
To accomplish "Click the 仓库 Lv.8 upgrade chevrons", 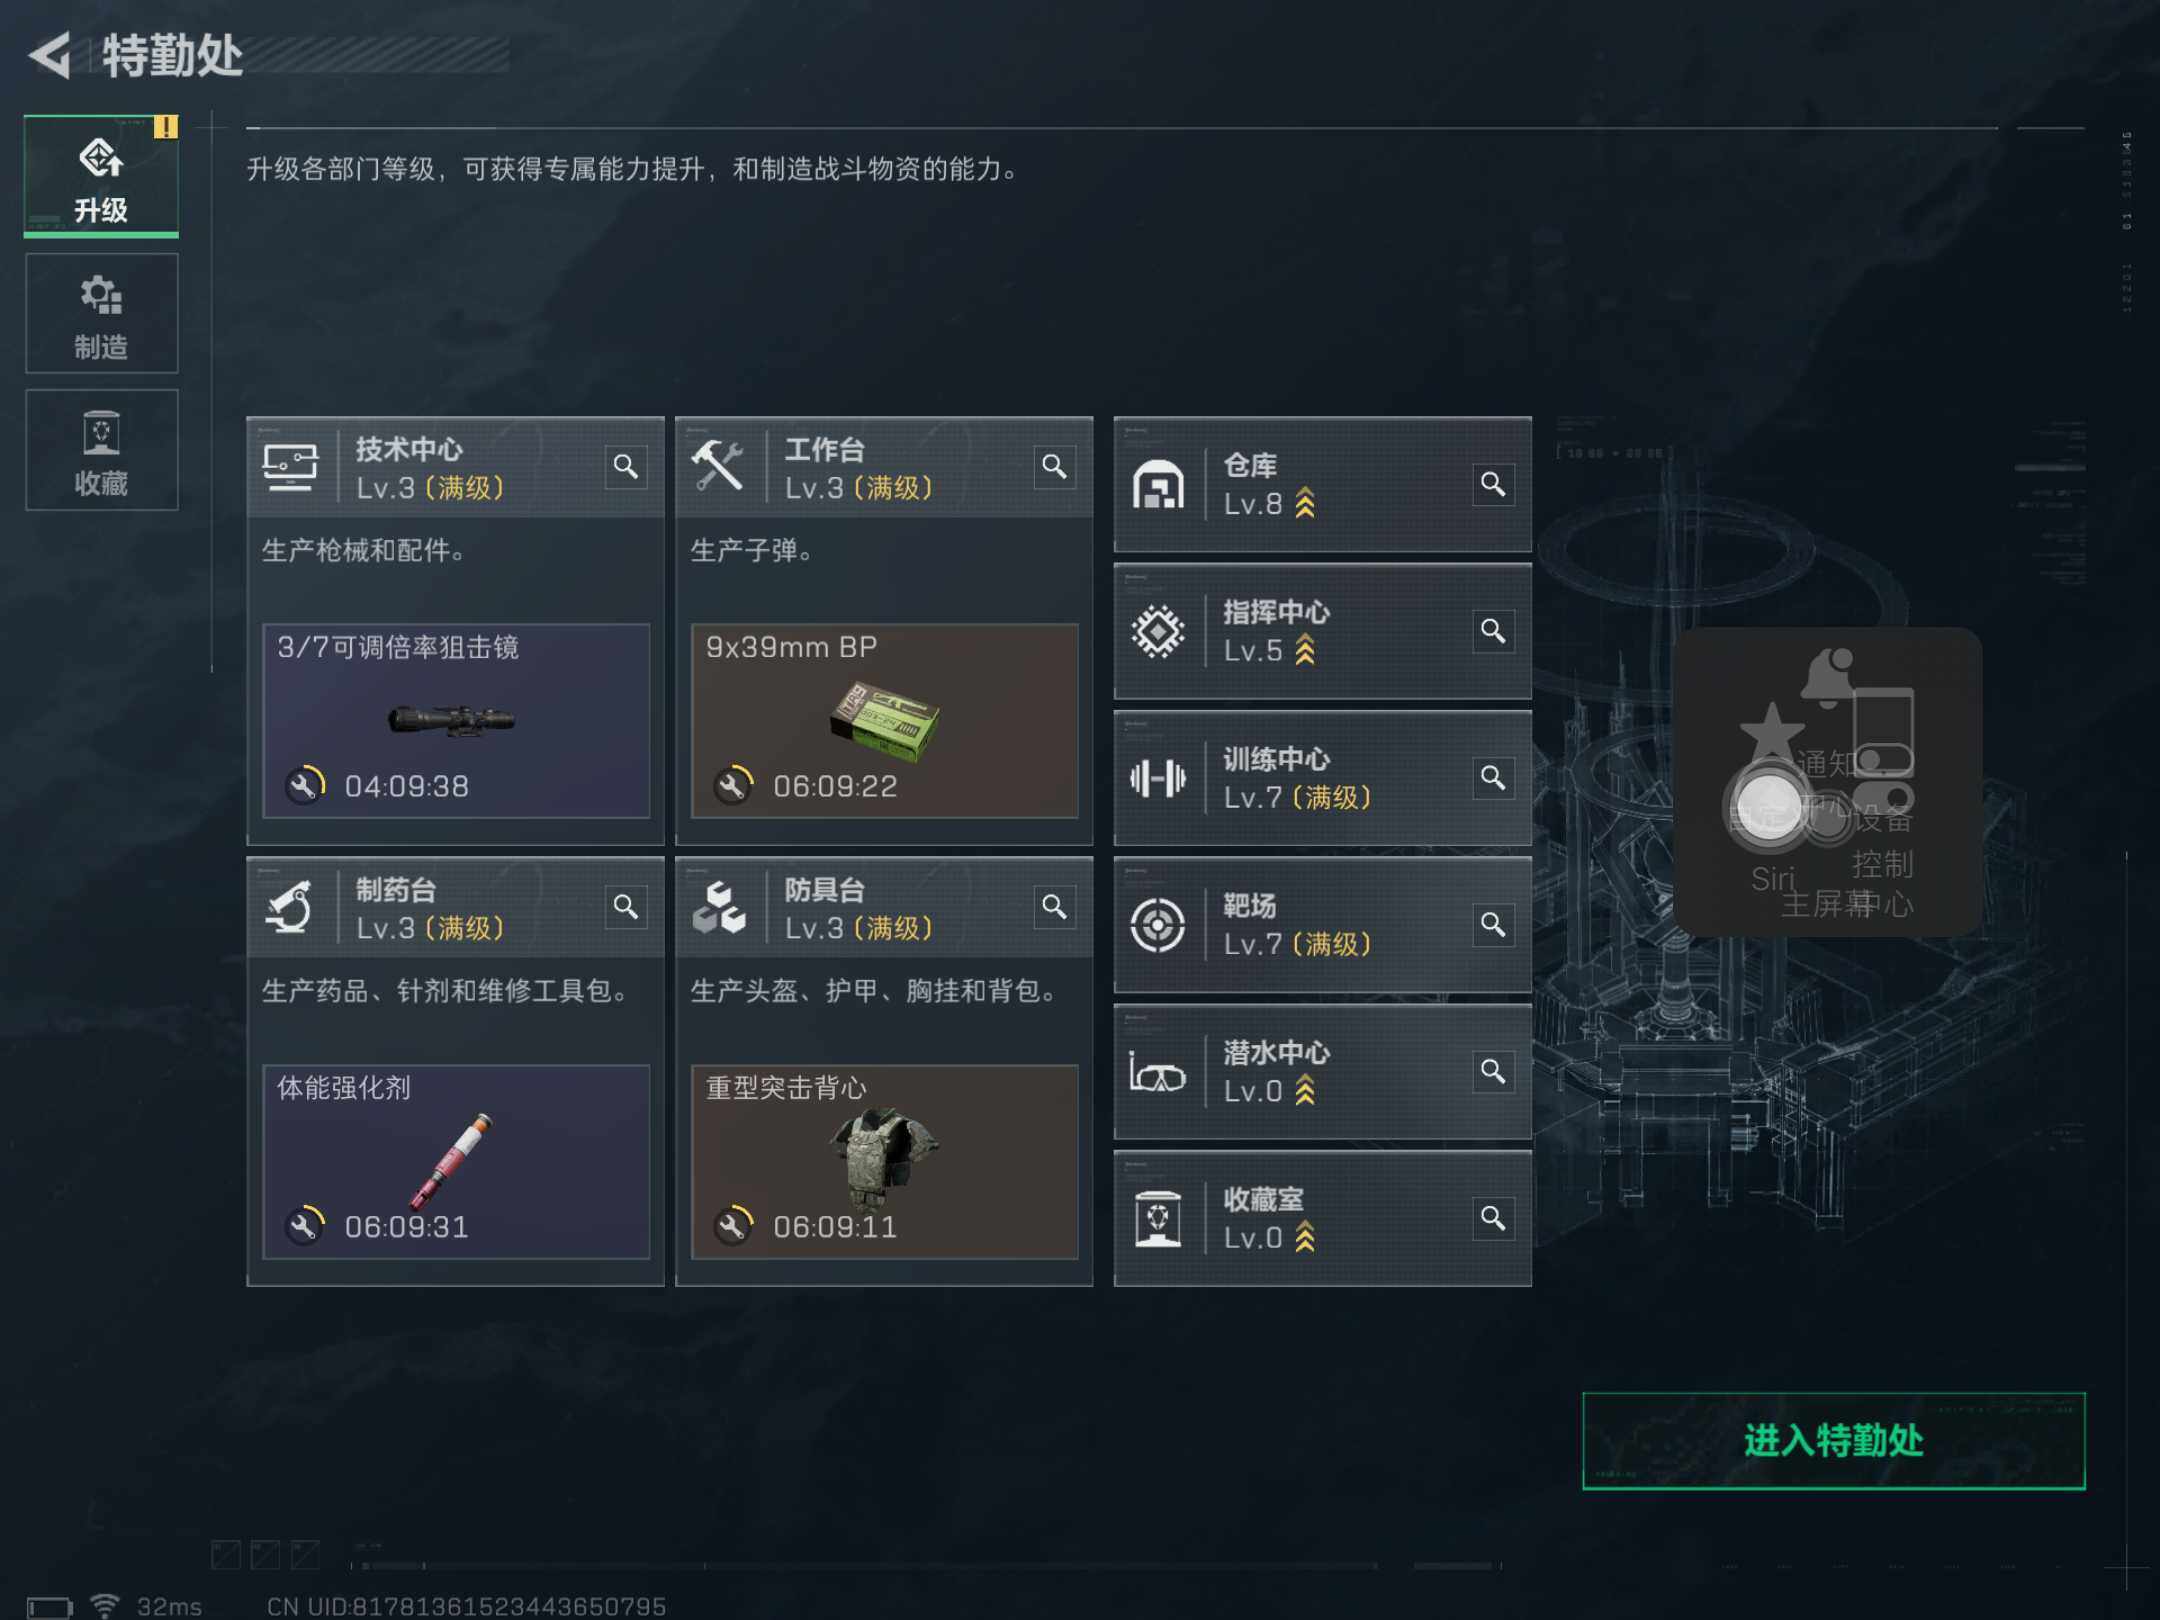I will [x=1305, y=504].
